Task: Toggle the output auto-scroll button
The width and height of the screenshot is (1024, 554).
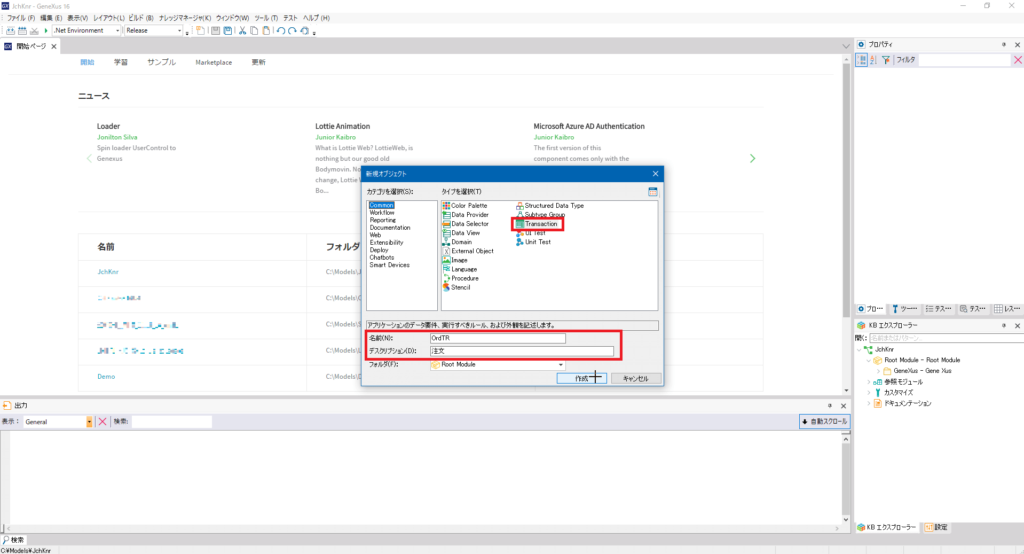Action: click(824, 421)
